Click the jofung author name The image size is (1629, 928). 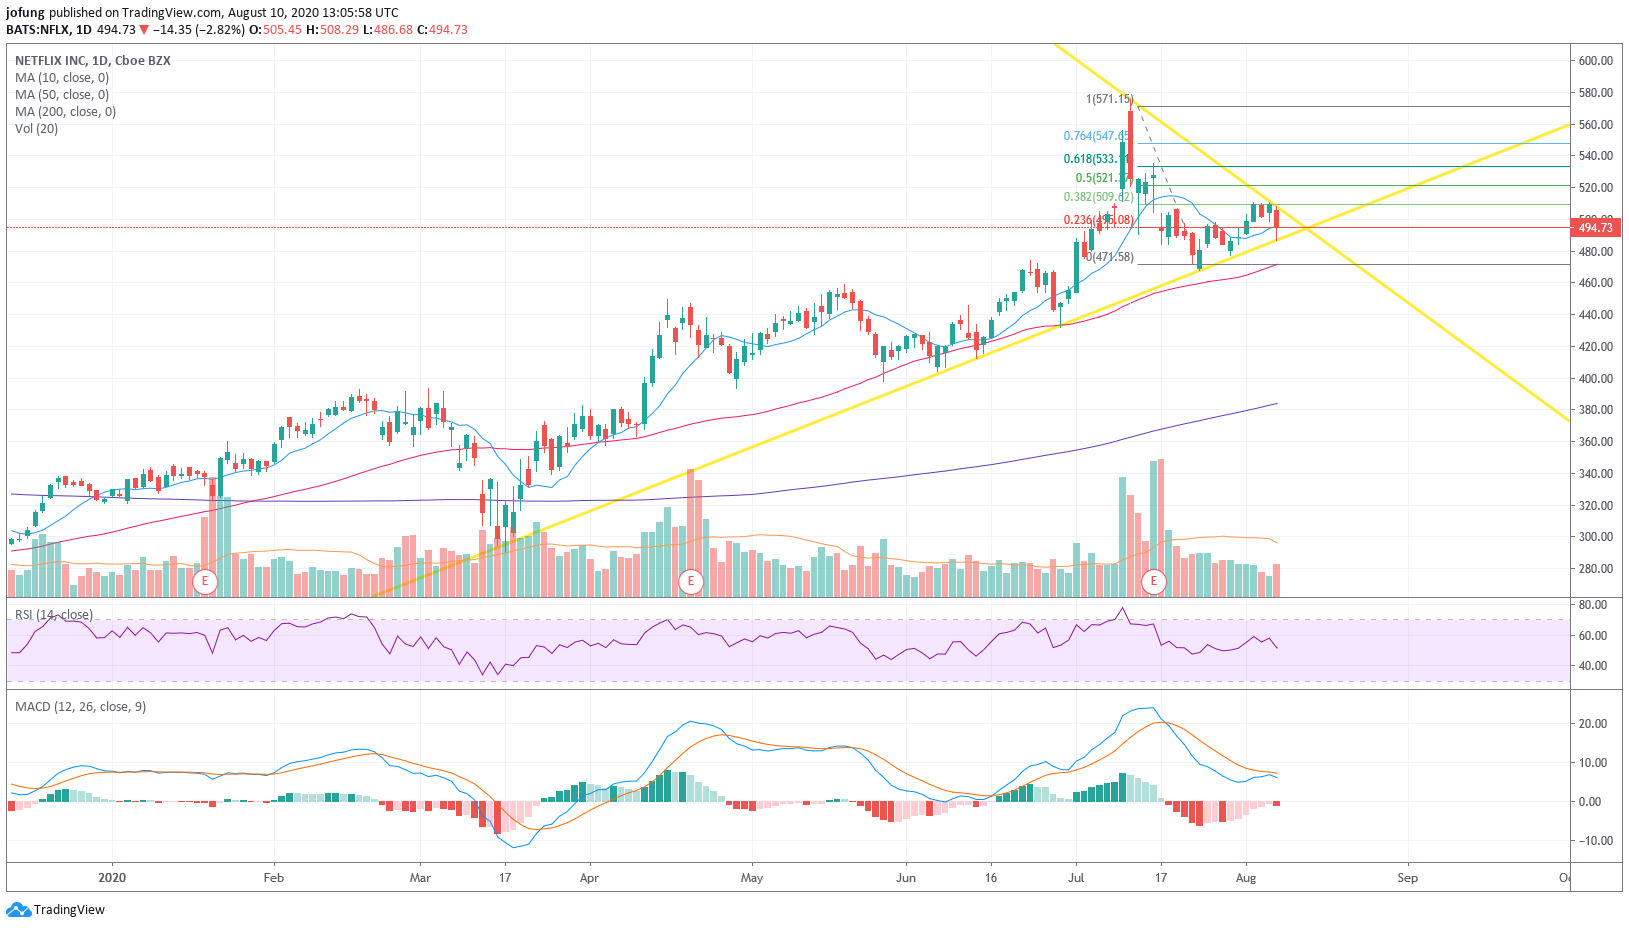click(26, 13)
